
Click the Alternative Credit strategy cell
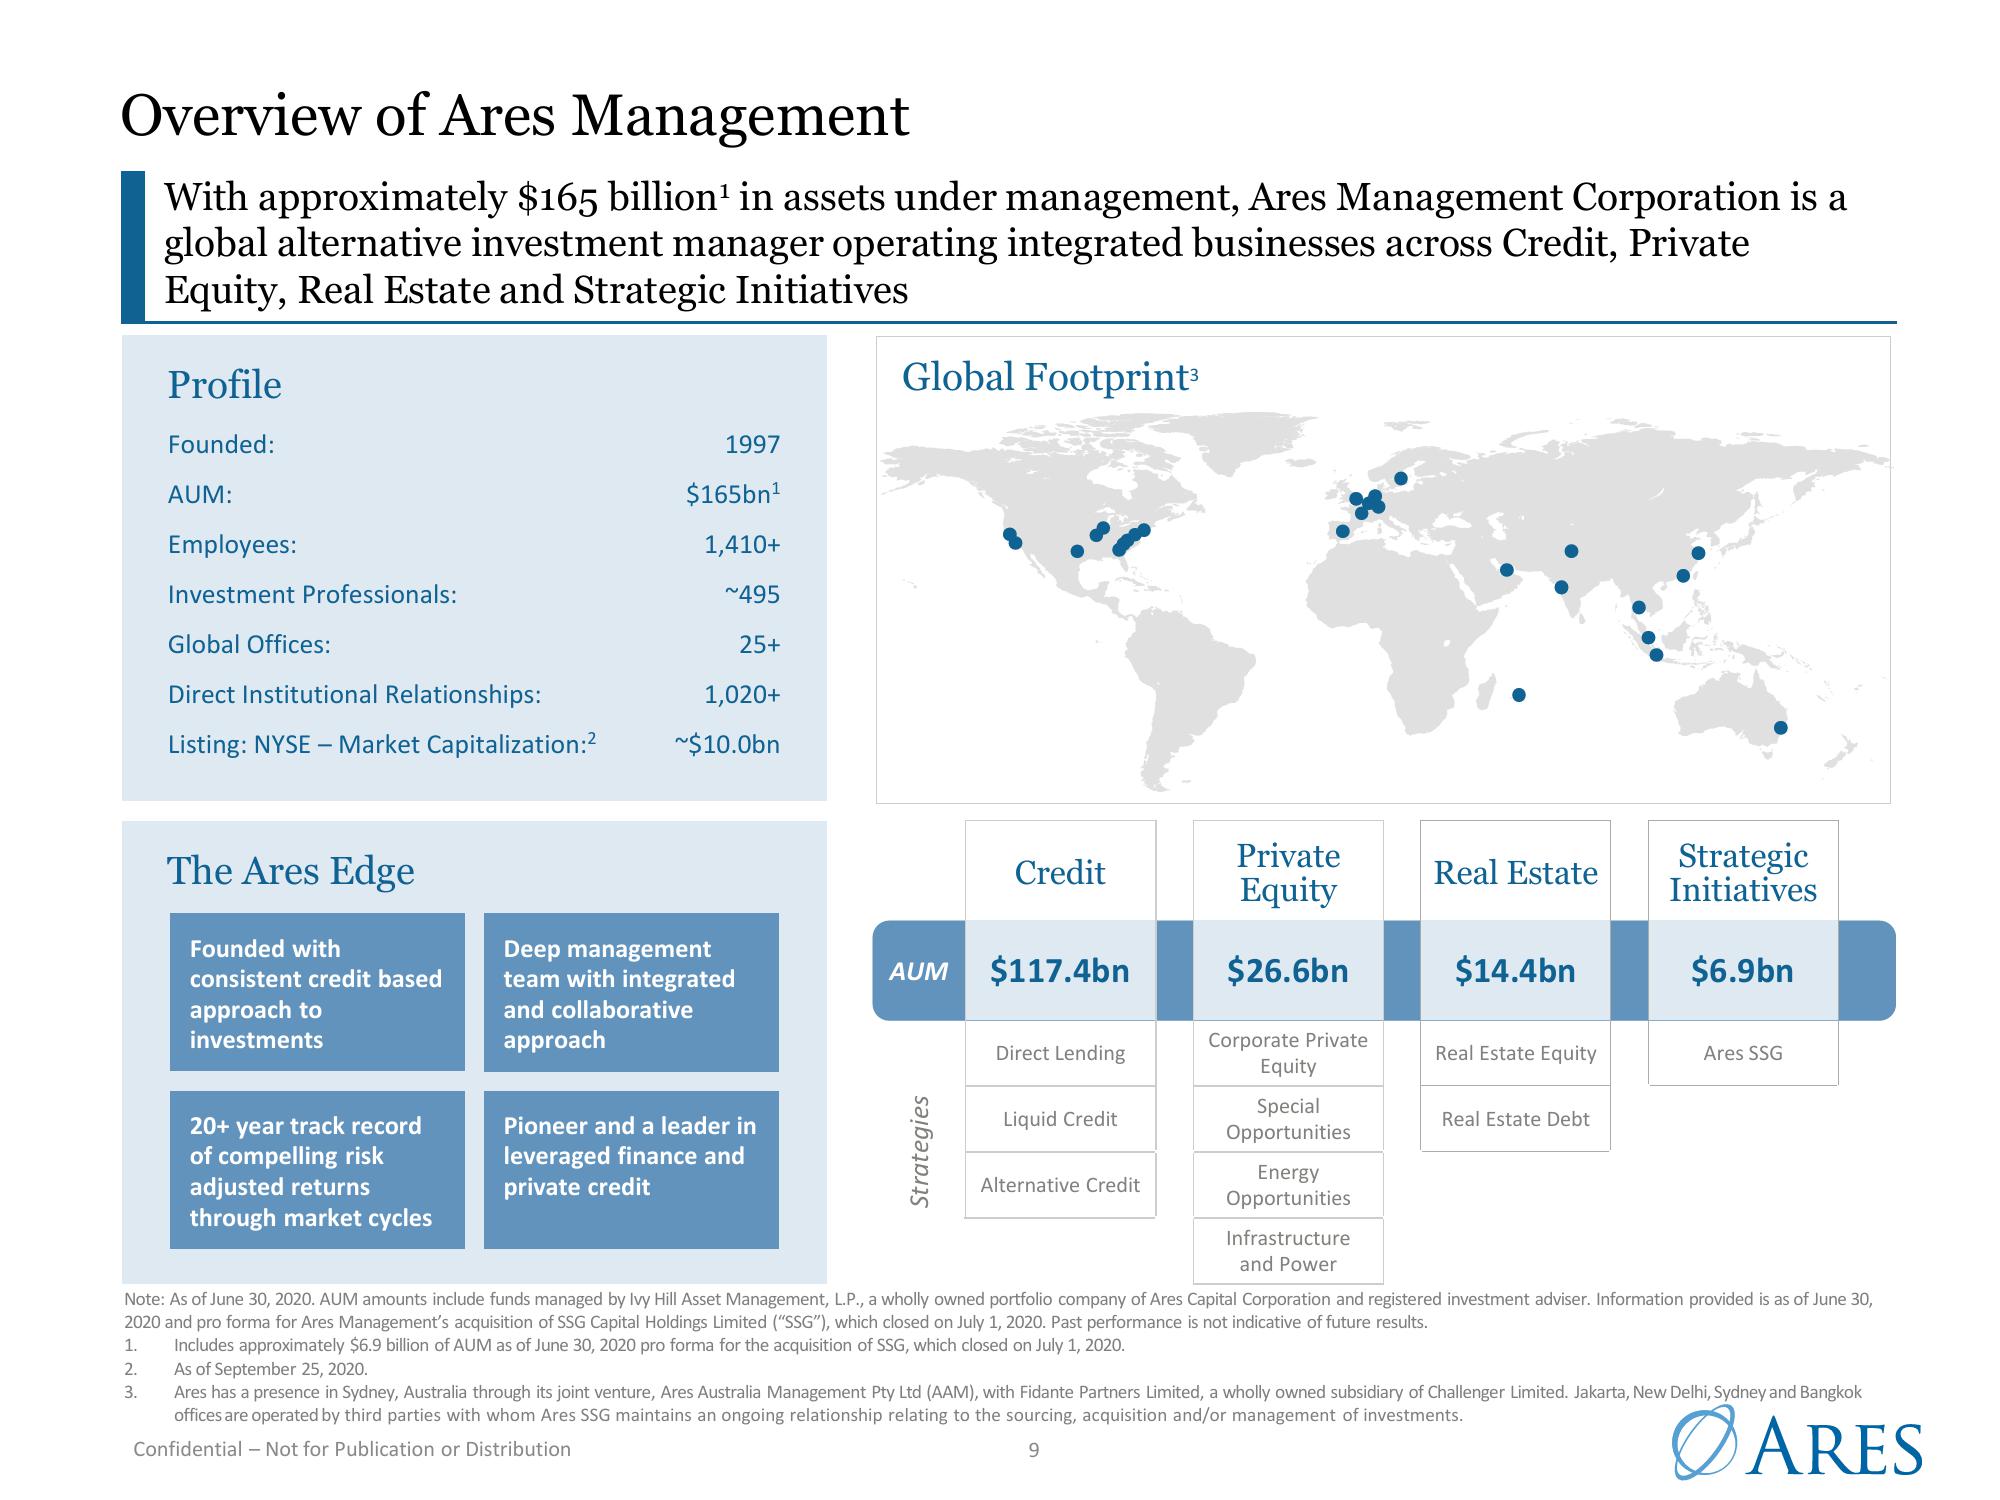coord(1060,1185)
